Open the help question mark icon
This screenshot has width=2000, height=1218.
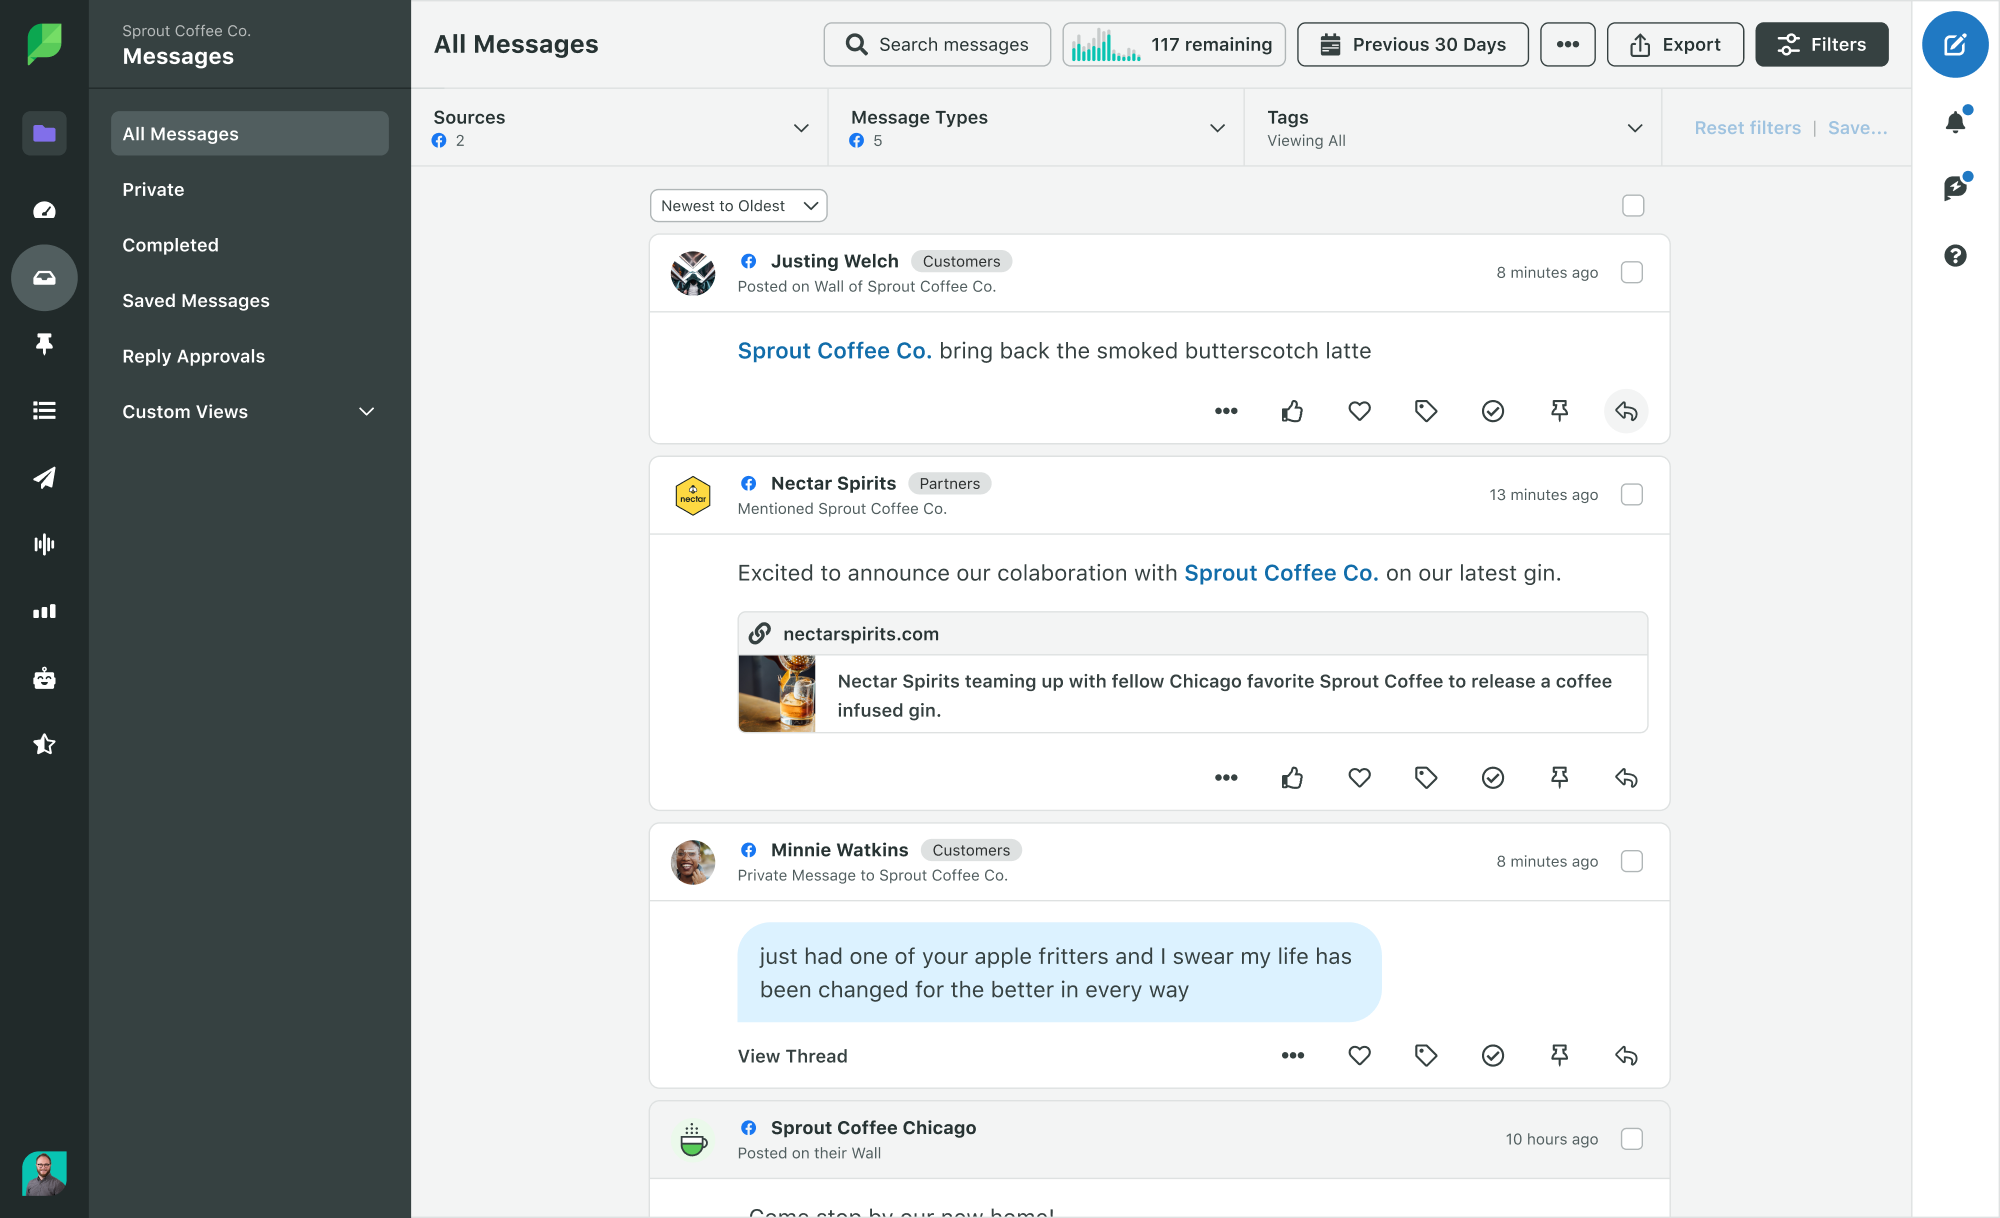[1955, 256]
